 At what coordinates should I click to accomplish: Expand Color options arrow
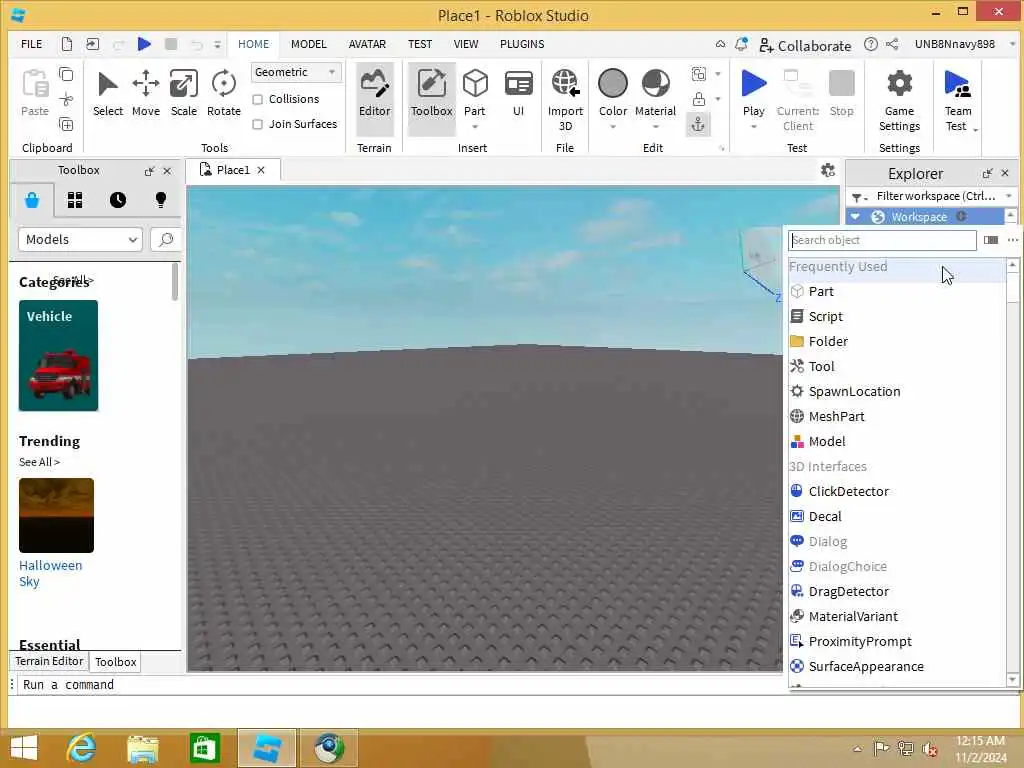613,127
